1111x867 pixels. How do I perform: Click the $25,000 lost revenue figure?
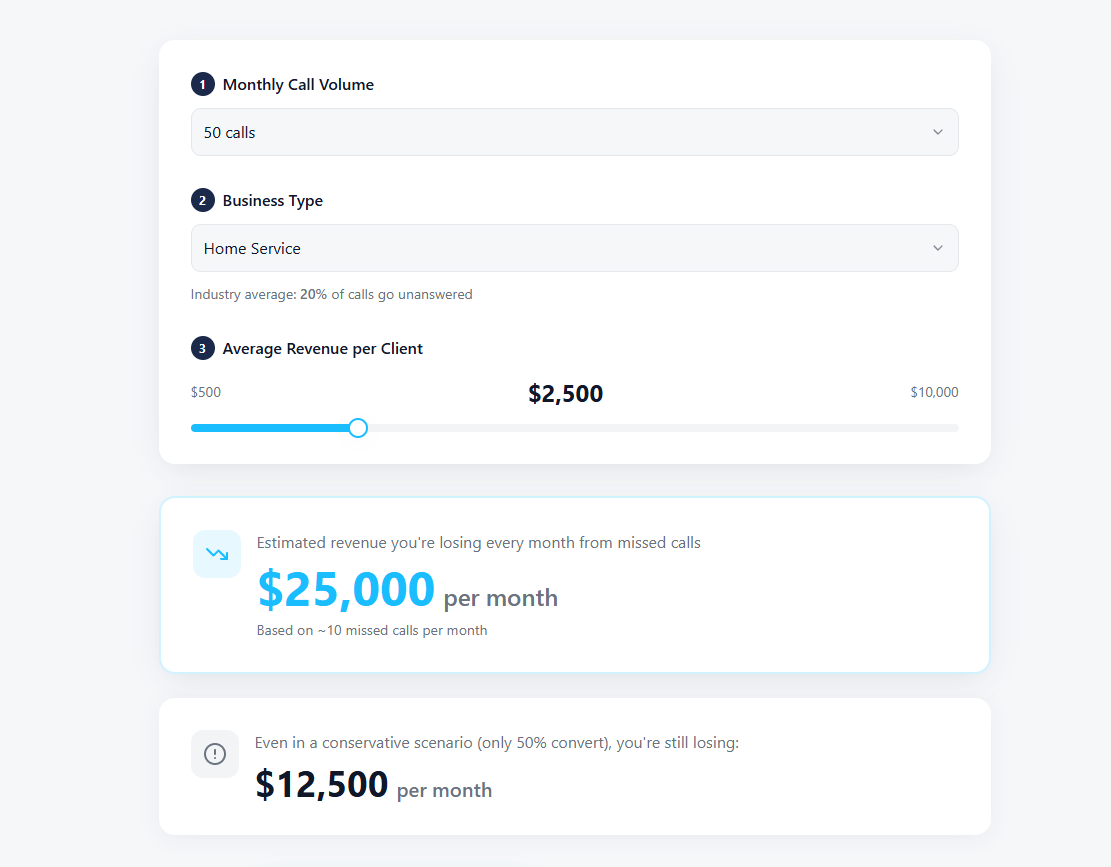coord(346,590)
